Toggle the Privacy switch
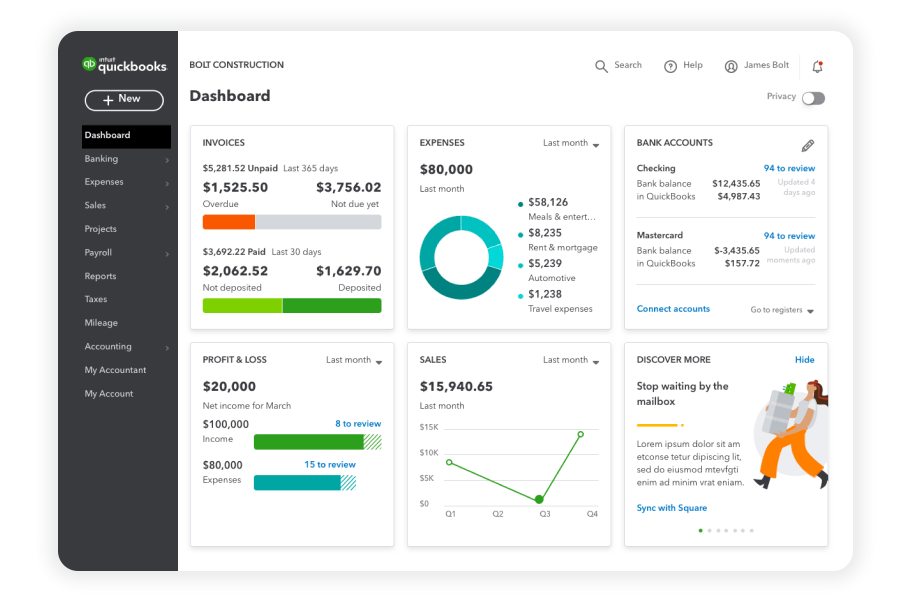Viewport: 911px width, 602px height. 813,98
